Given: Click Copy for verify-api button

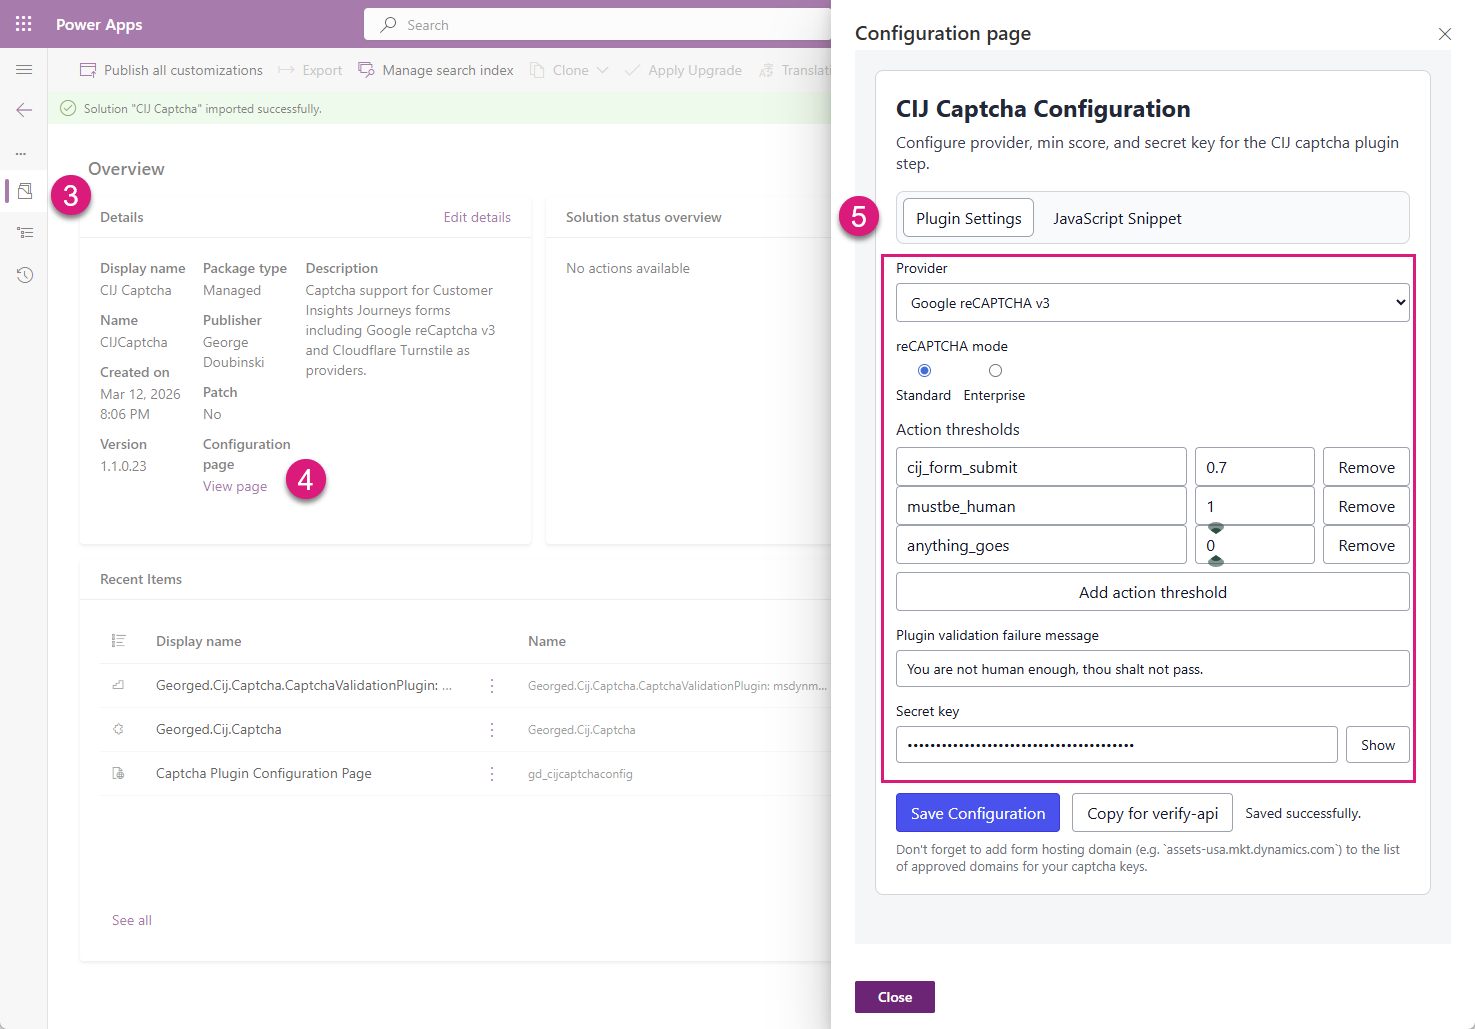Looking at the screenshot, I should coord(1152,813).
